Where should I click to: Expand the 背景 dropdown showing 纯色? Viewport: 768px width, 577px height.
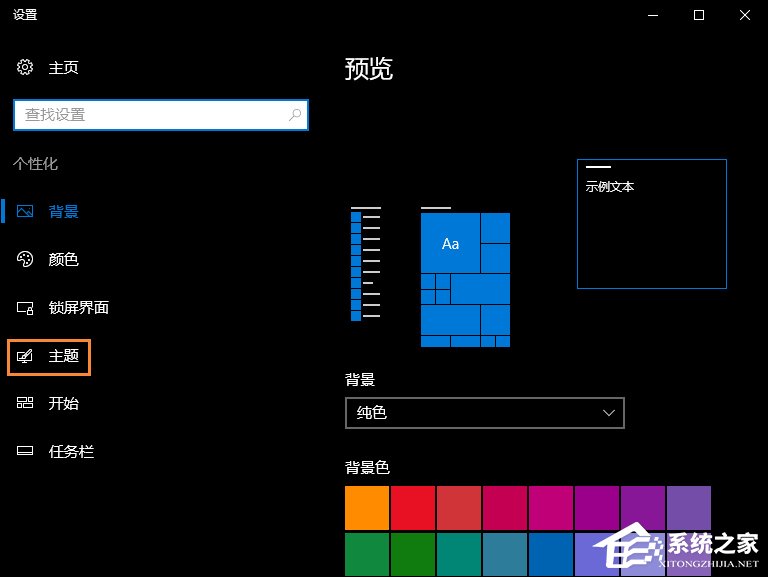coord(485,413)
